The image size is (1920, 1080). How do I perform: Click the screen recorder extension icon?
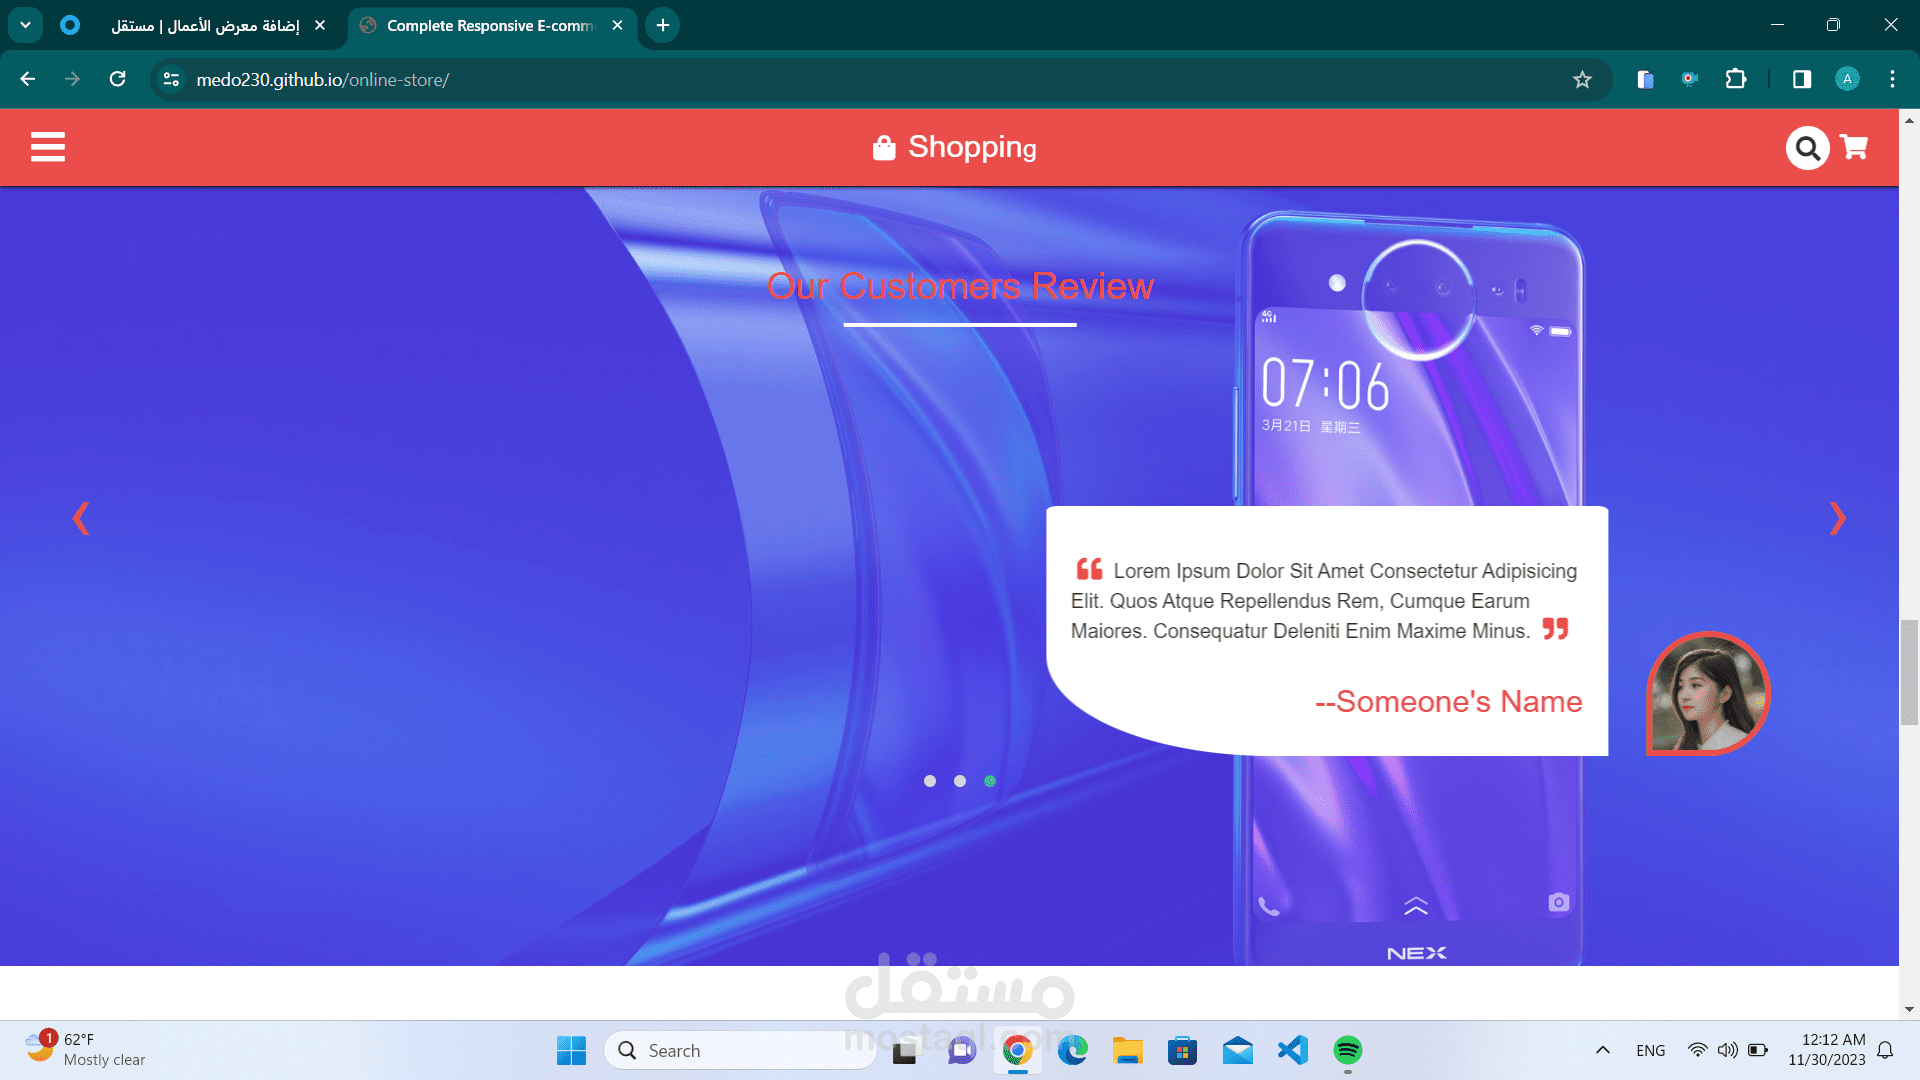(x=1690, y=79)
